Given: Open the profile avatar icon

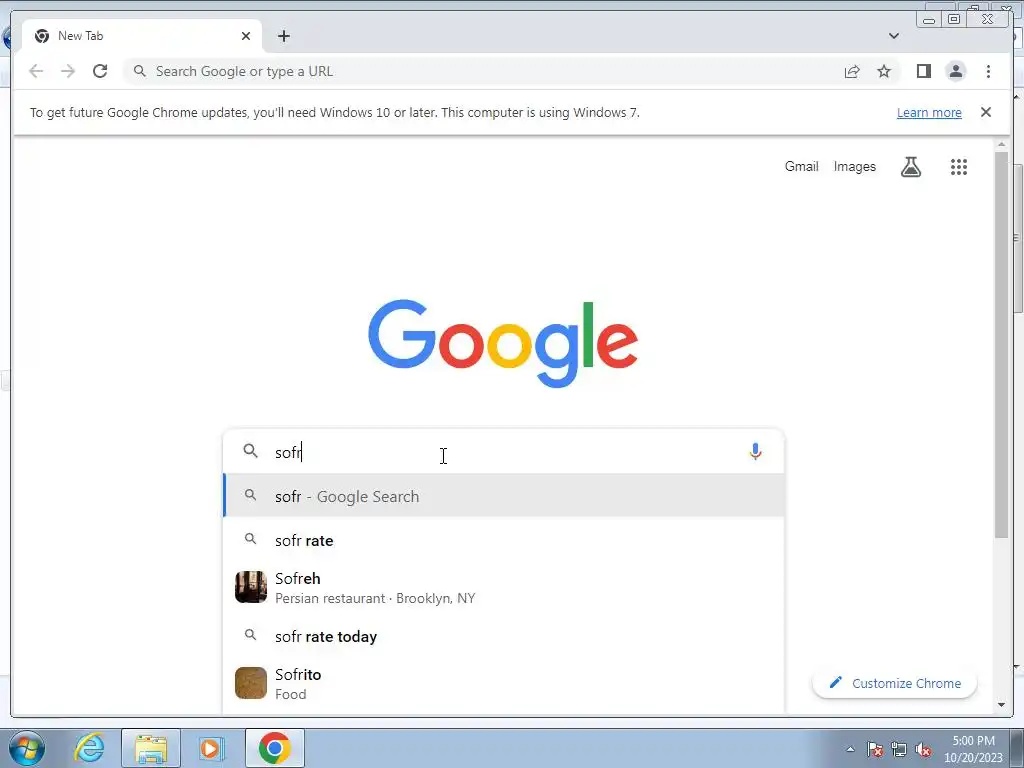Looking at the screenshot, I should 955,71.
